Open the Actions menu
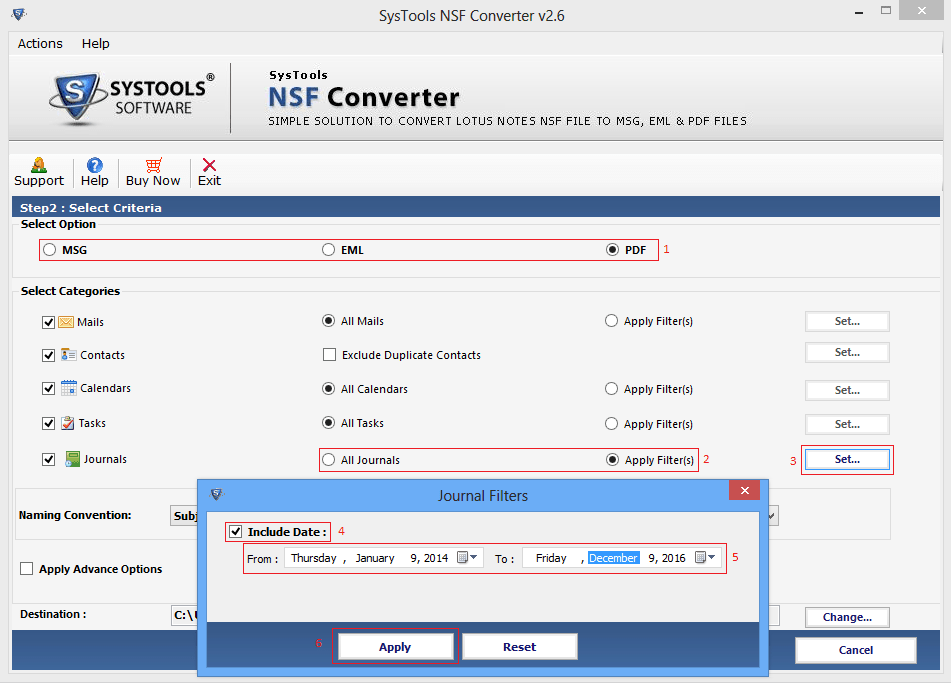The width and height of the screenshot is (951, 683). click(x=40, y=44)
